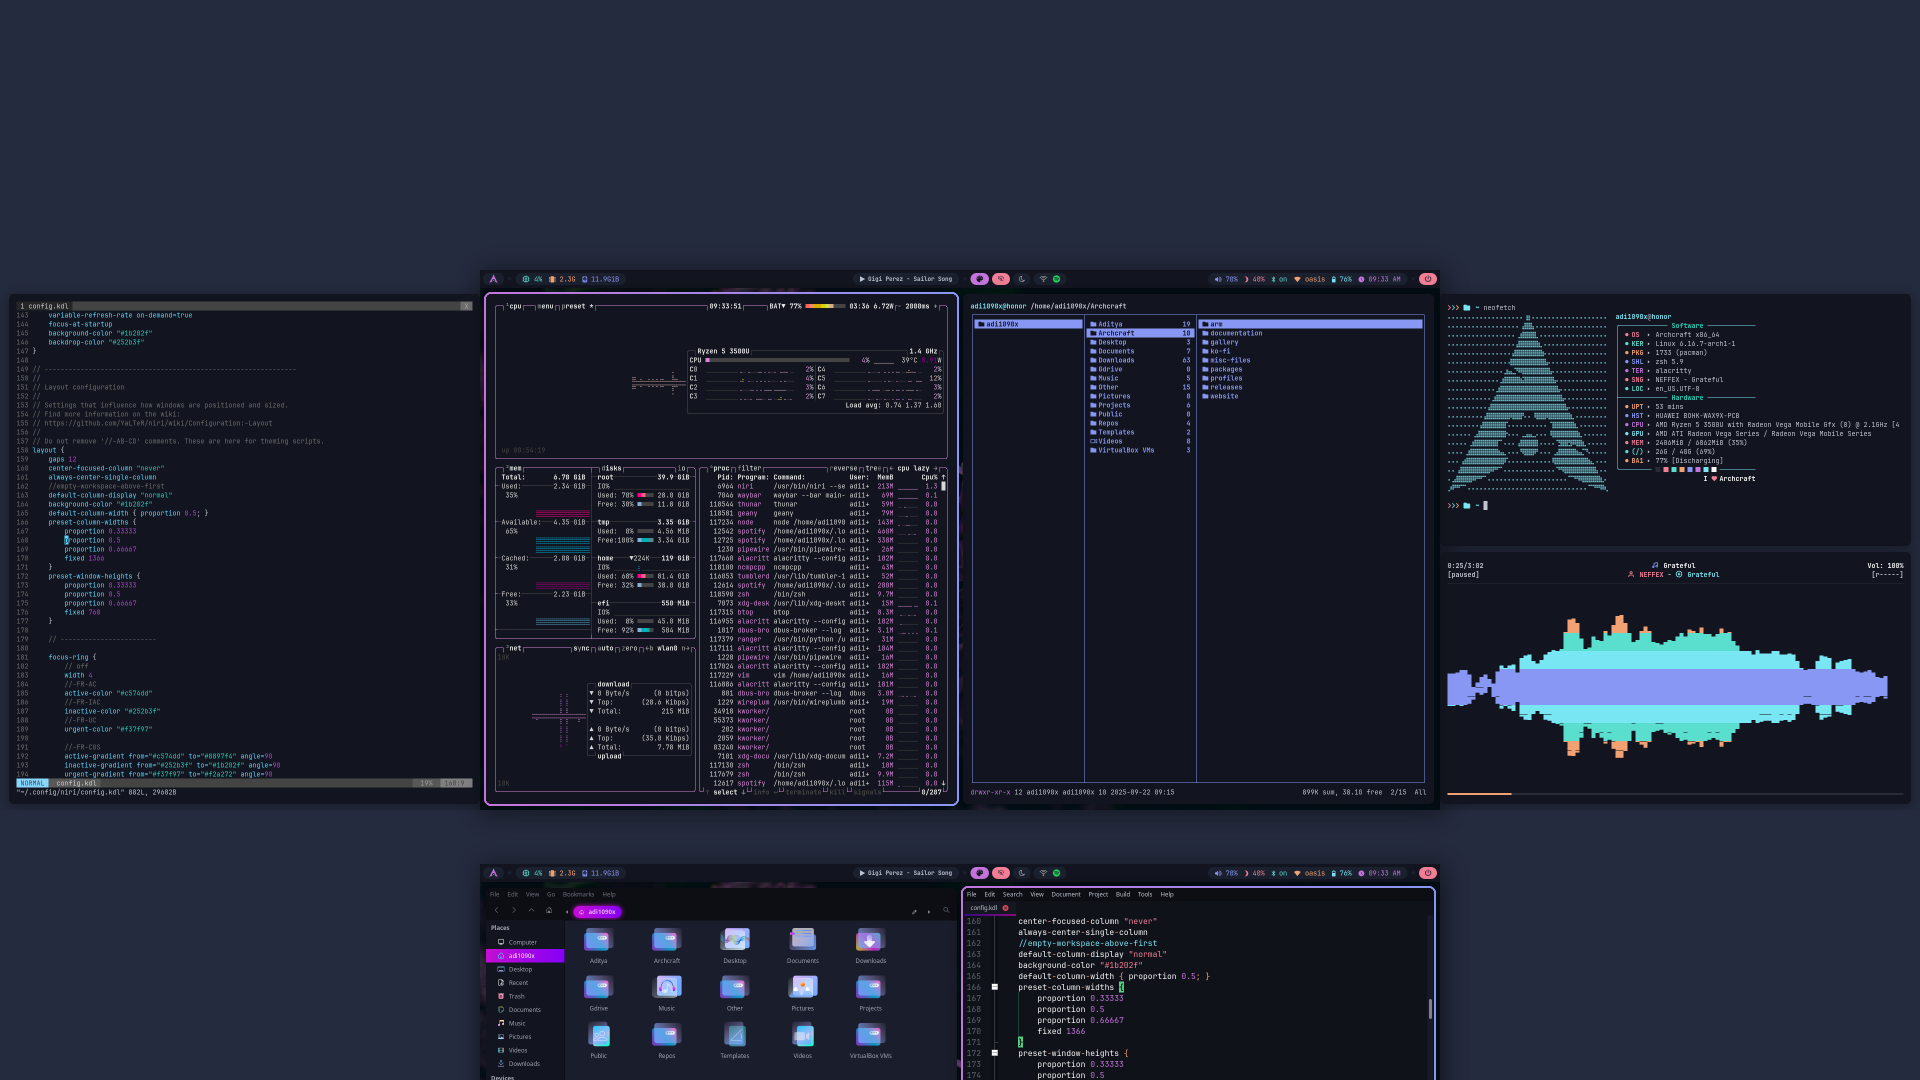Image resolution: width=1920 pixels, height=1080 pixels.
Task: Toggle auto scaling in btop net box
Action: [605, 648]
